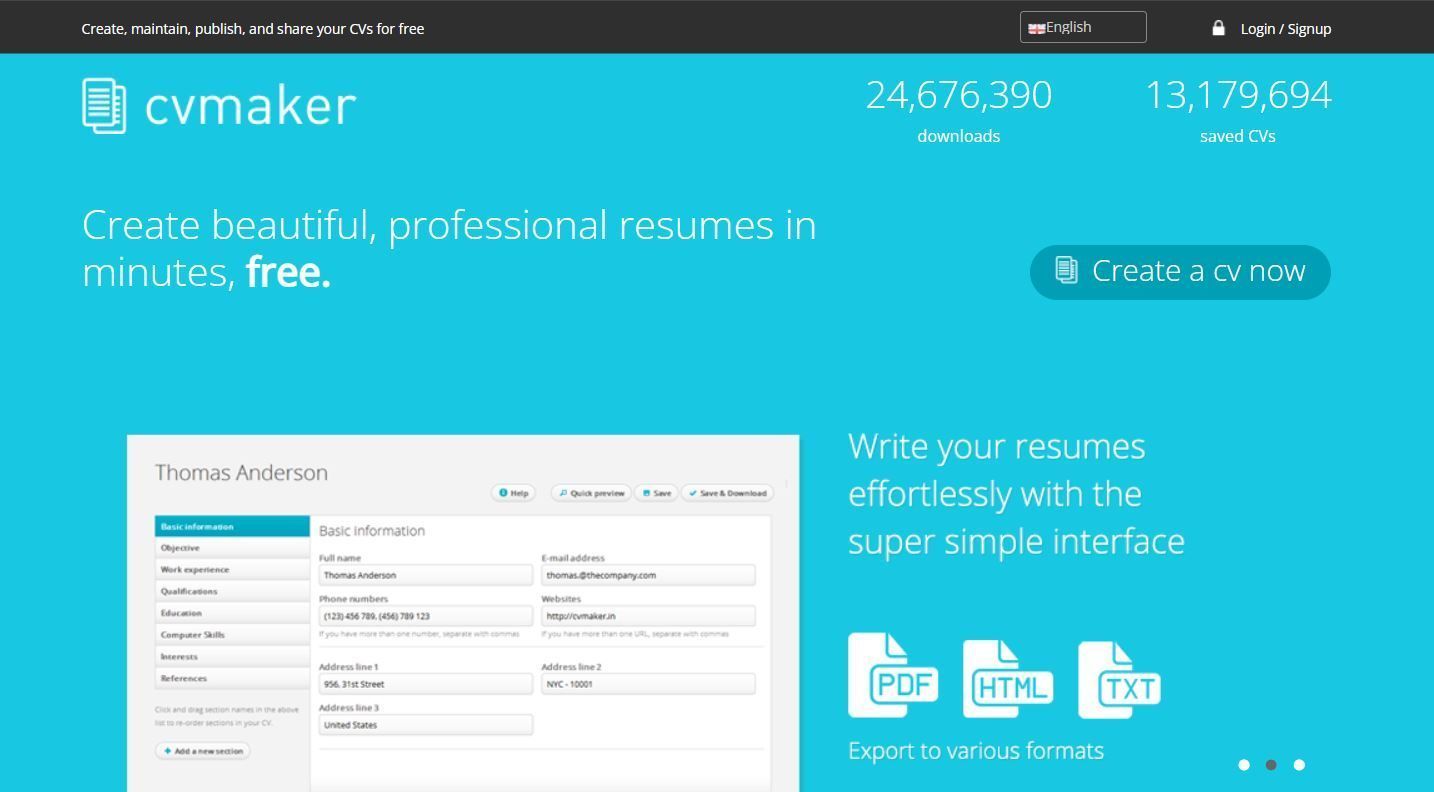The image size is (1434, 792).
Task: Click the Address line 1 field
Action: pos(426,684)
